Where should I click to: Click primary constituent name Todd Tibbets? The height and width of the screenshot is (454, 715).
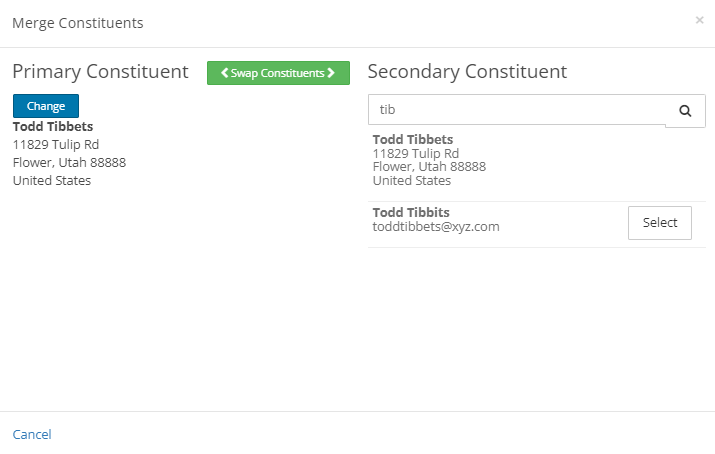point(53,127)
